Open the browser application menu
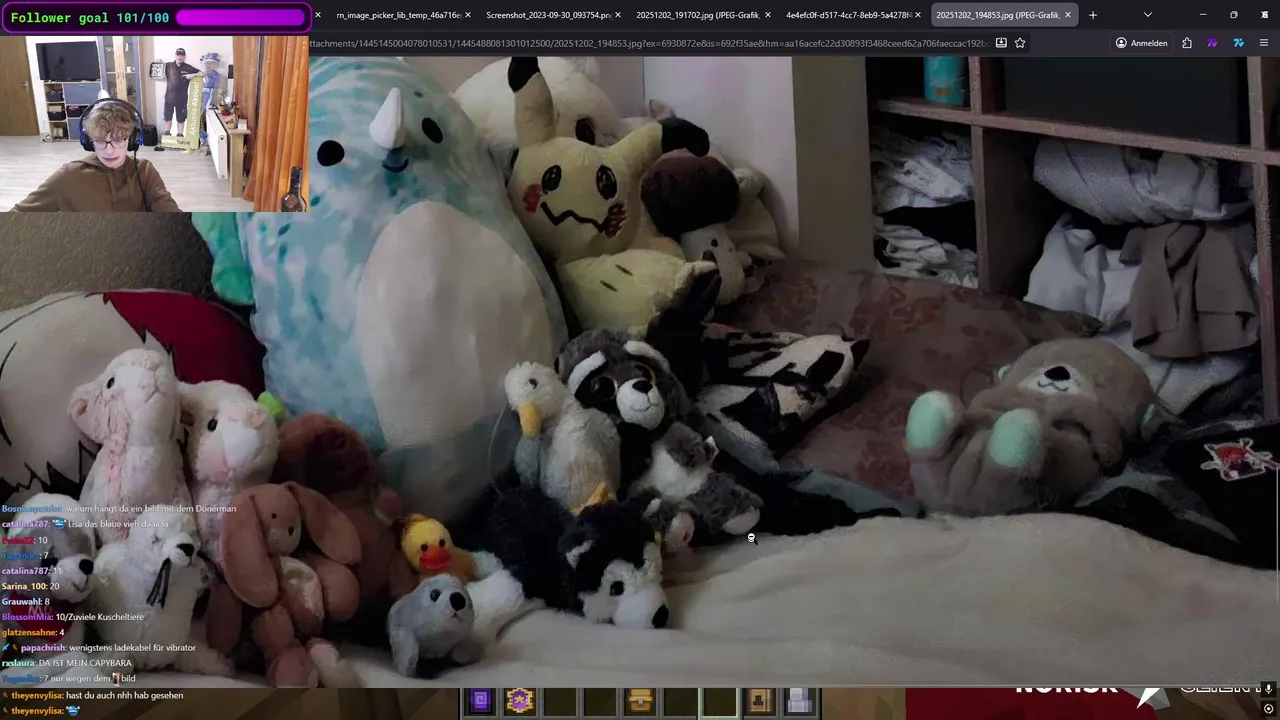This screenshot has width=1280, height=720. [x=1264, y=43]
